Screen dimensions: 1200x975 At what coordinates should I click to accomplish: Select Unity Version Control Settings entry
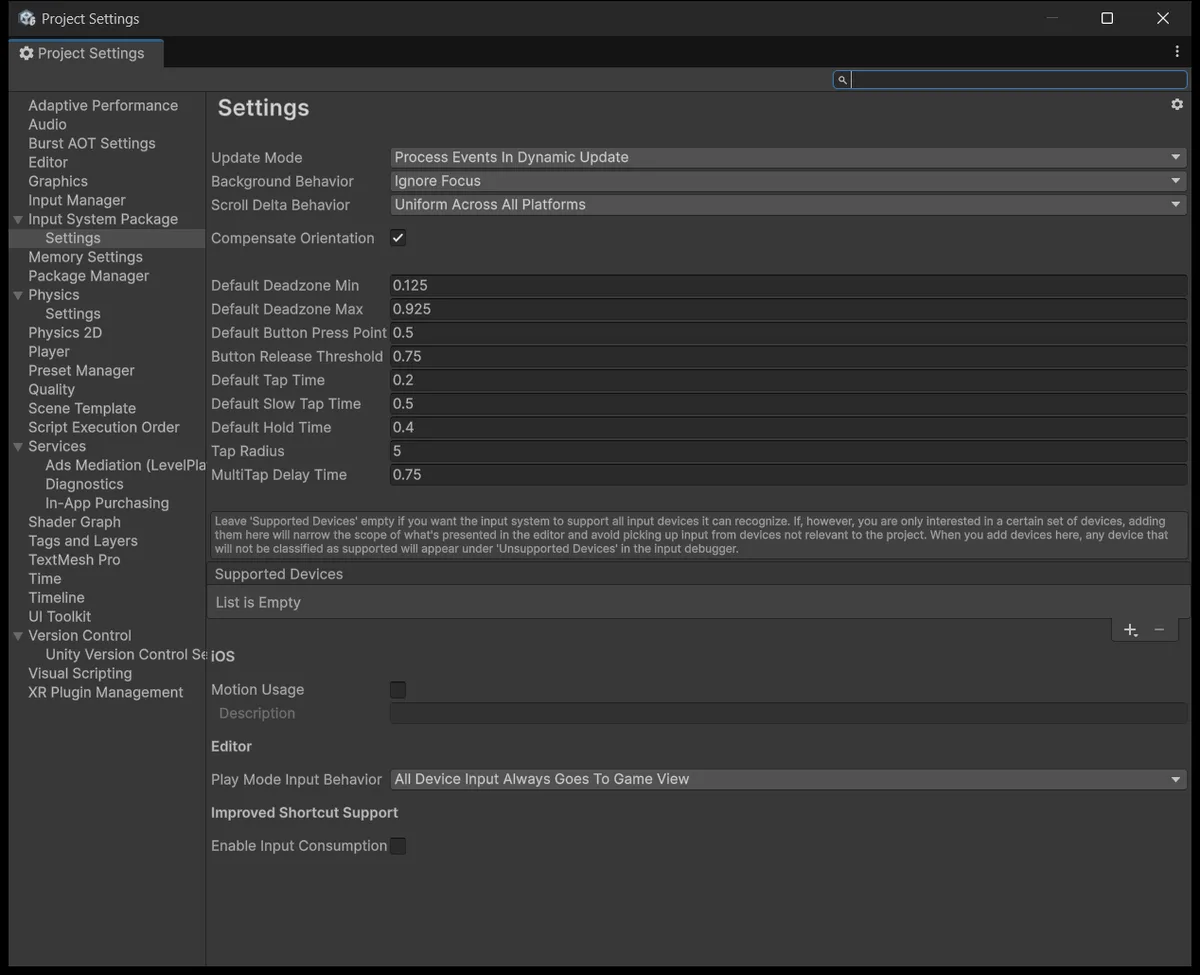pos(125,655)
